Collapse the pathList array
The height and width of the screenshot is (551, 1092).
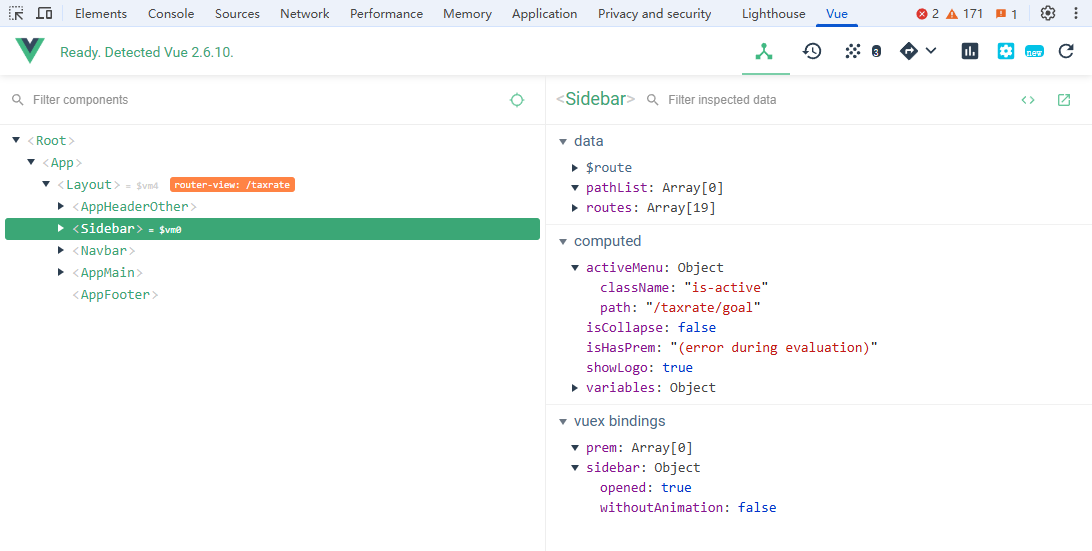(x=575, y=187)
